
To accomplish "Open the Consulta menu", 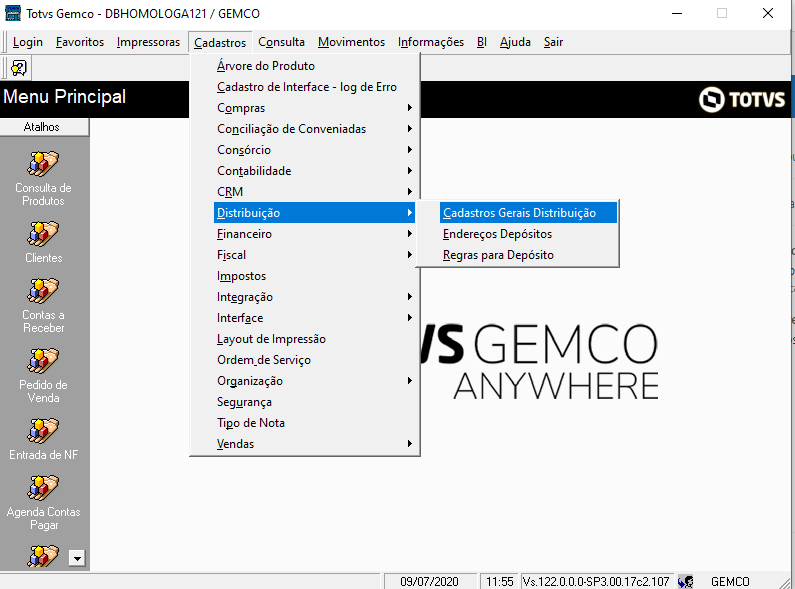I will [281, 42].
